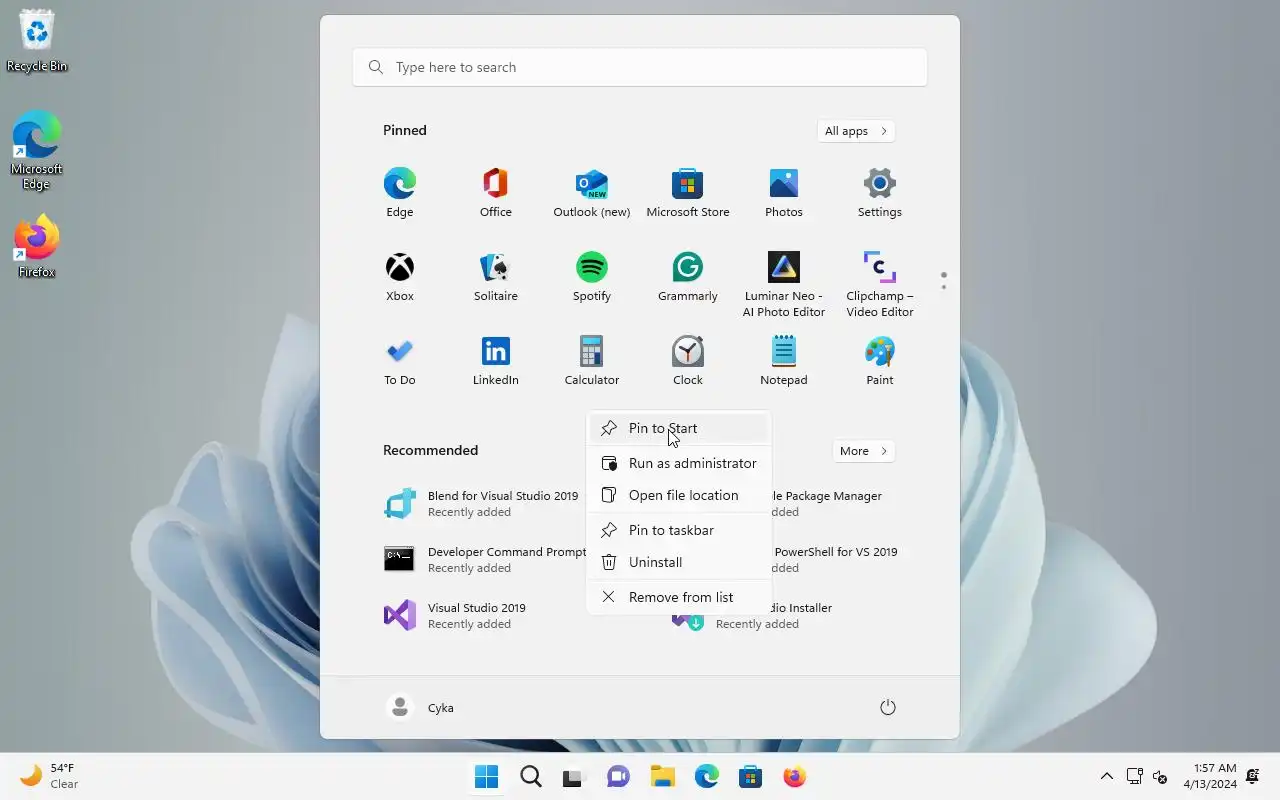Select Remove from list

(679, 597)
